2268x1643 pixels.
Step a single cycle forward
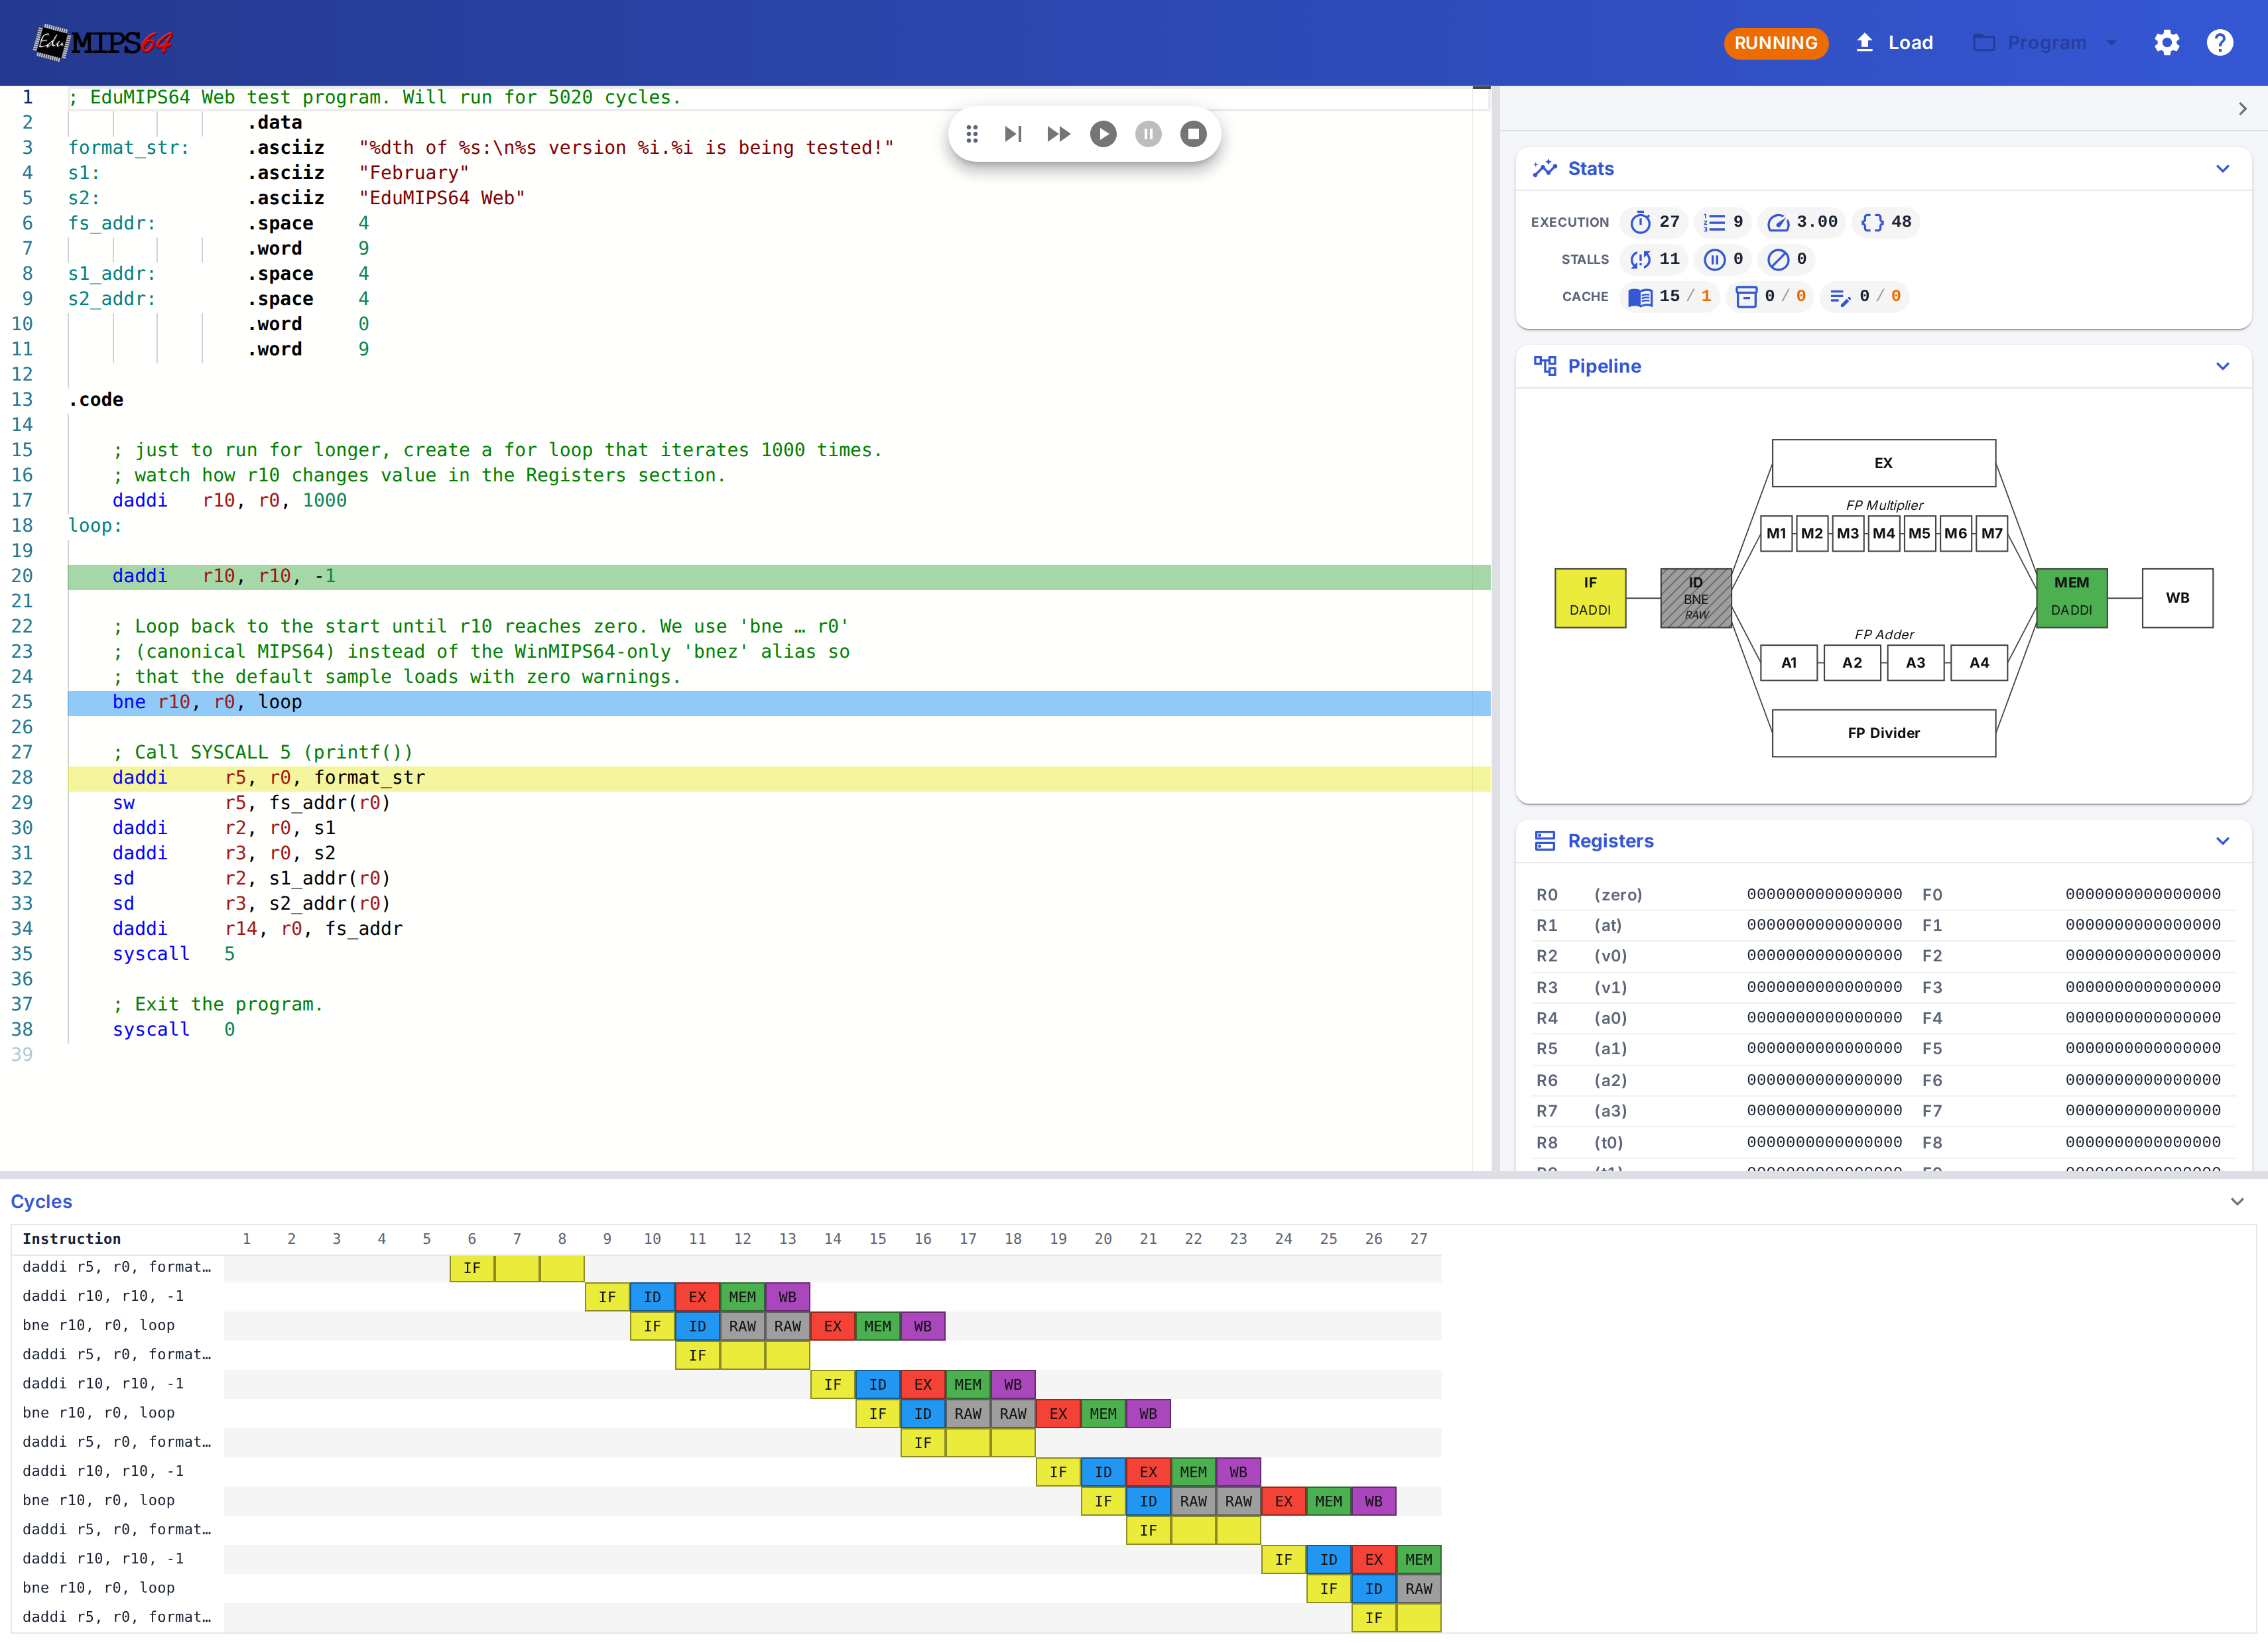(1013, 134)
